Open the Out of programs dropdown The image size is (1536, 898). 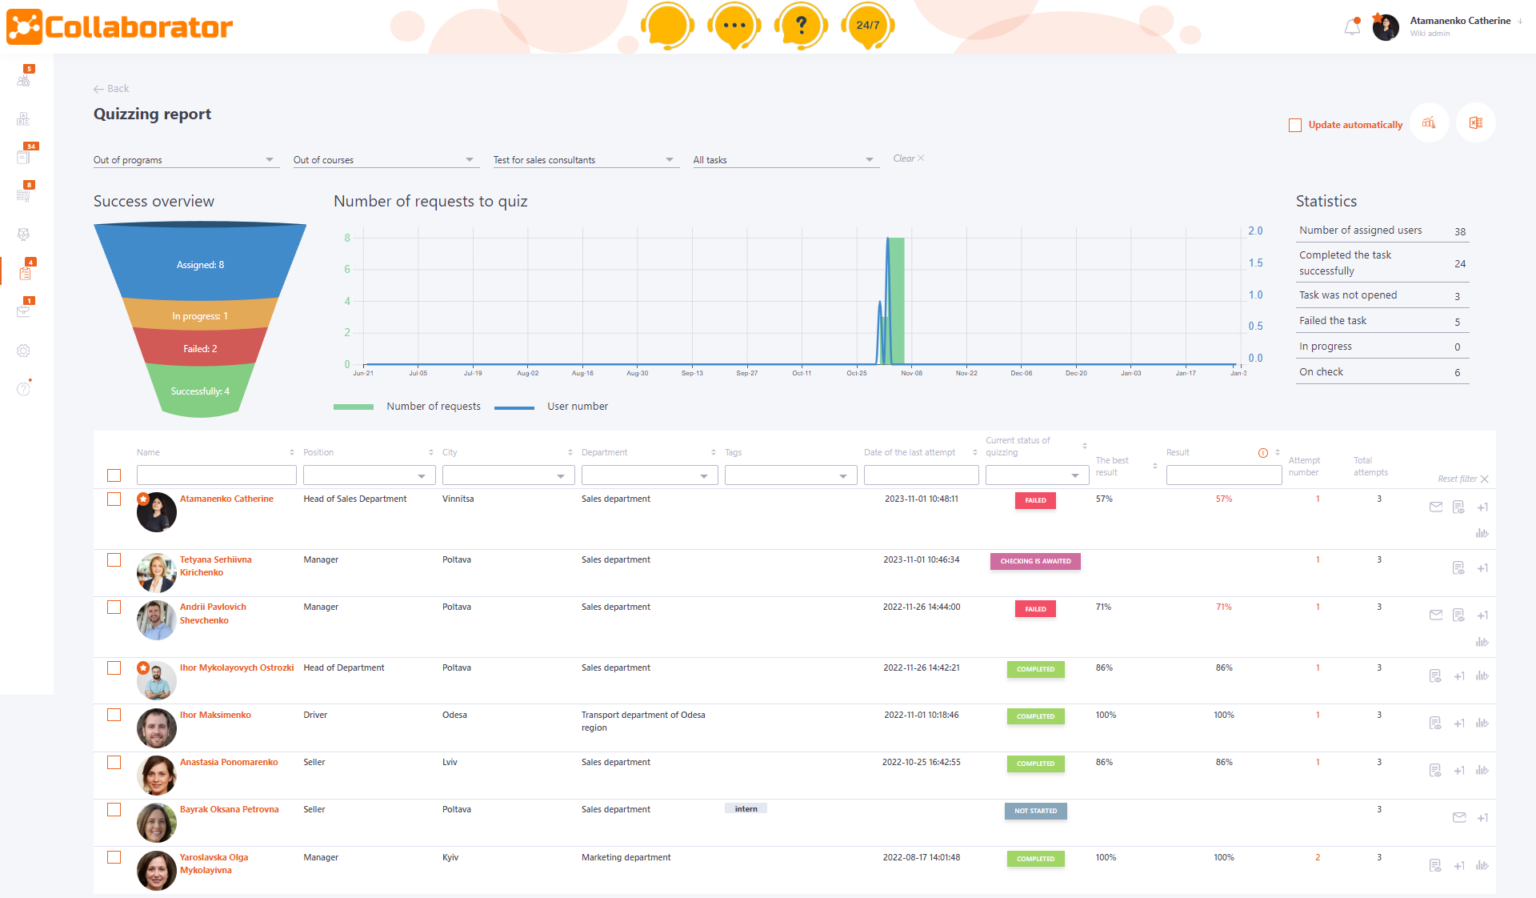point(184,160)
